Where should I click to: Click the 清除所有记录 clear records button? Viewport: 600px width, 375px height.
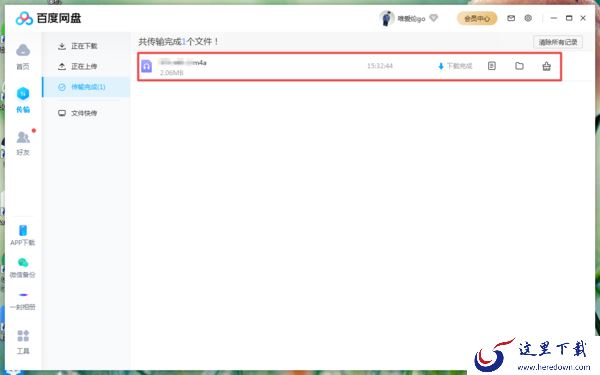coord(558,42)
